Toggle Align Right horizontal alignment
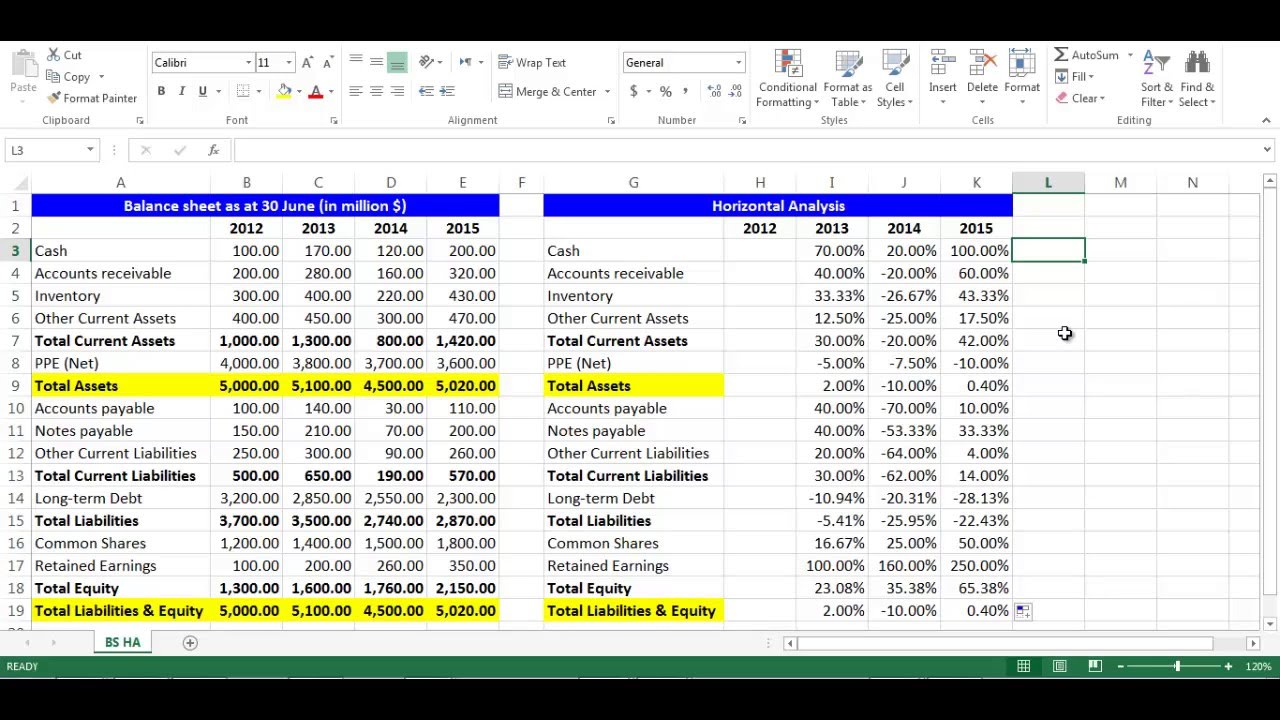This screenshot has width=1280, height=720. click(397, 91)
